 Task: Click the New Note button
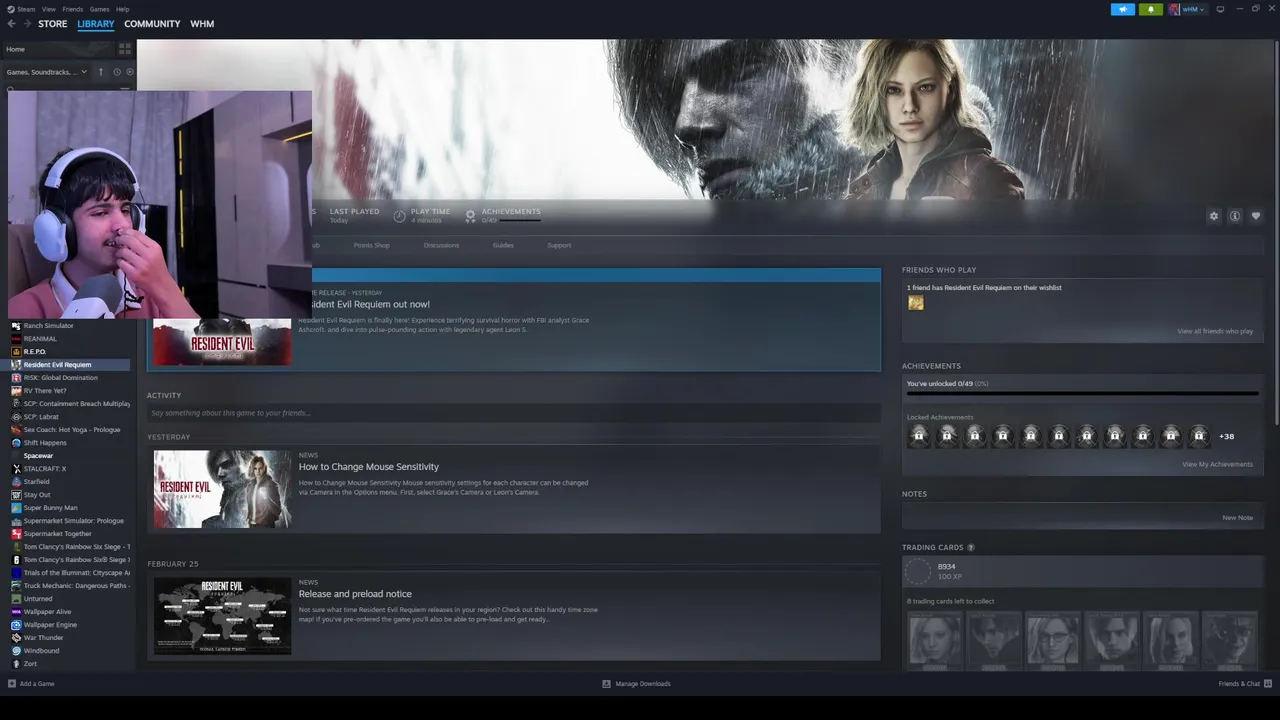pyautogui.click(x=1237, y=518)
